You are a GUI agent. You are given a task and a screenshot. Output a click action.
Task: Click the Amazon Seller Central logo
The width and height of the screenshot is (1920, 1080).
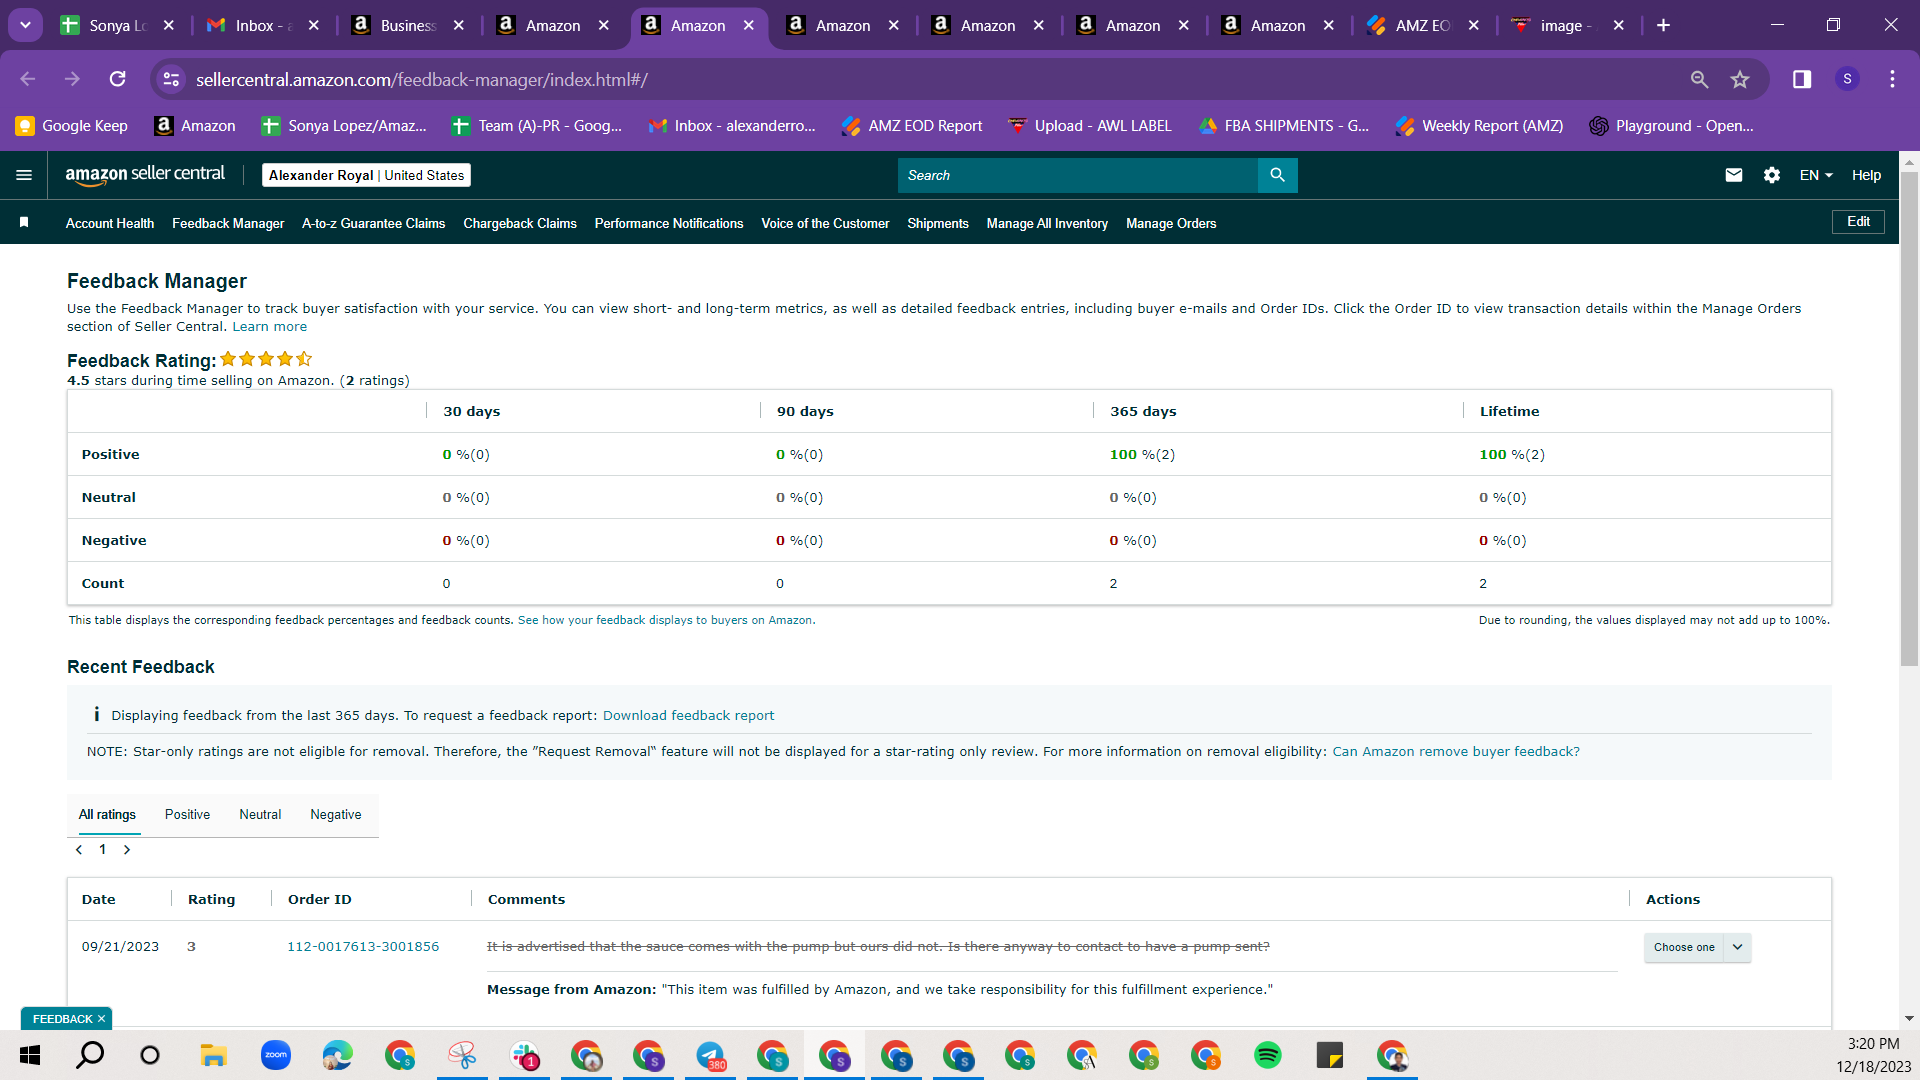click(145, 175)
